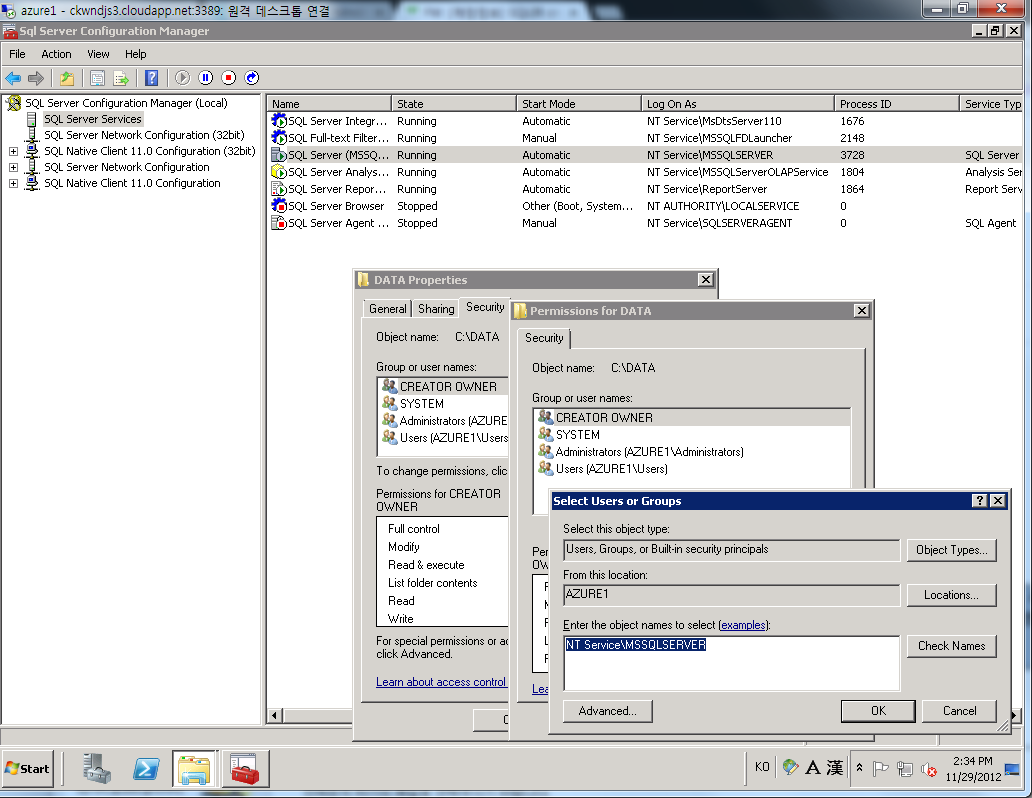Click the KO language indicator
The height and width of the screenshot is (798, 1032).
762,767
